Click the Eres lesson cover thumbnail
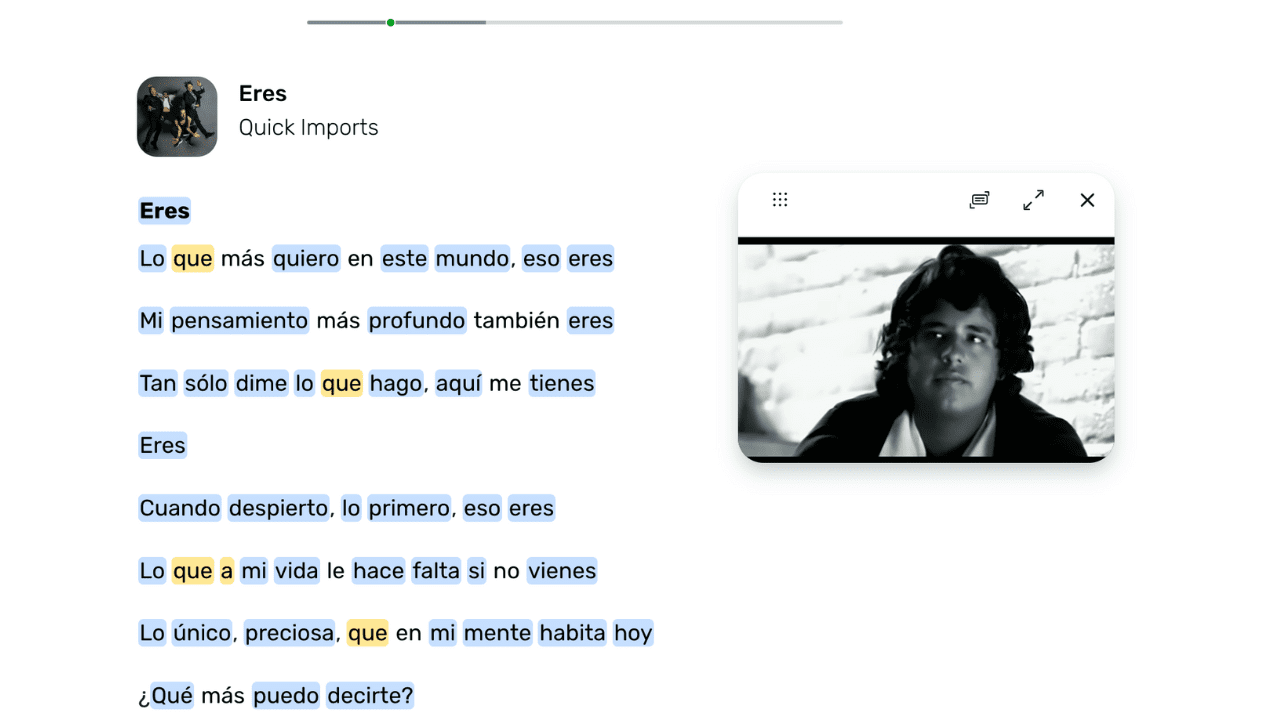 click(177, 117)
